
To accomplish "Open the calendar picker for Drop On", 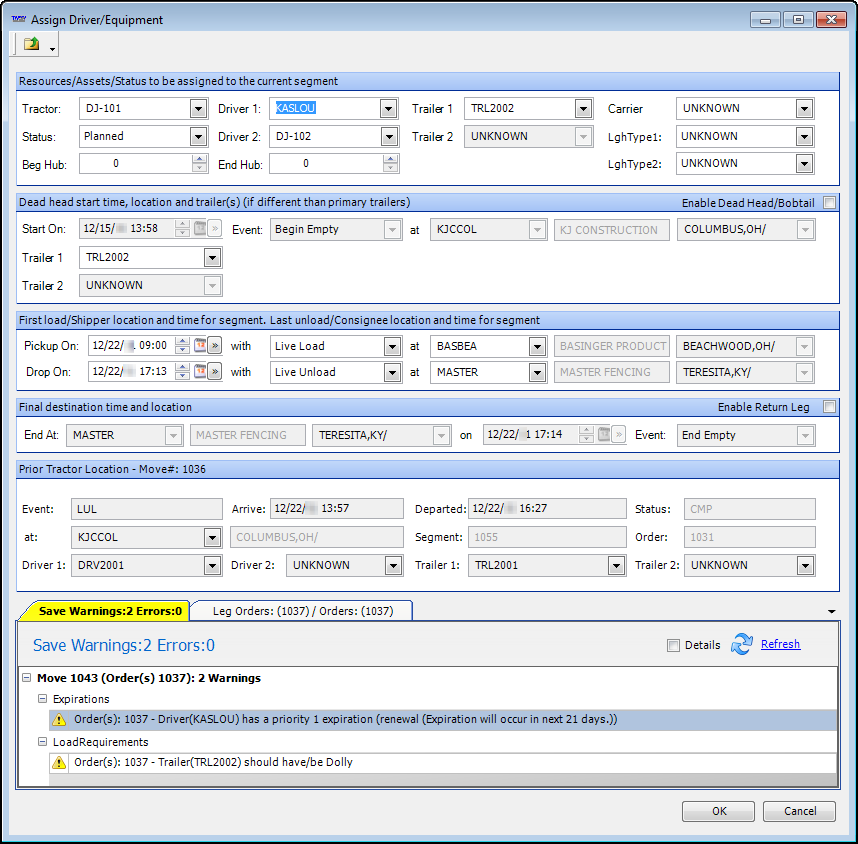I will 199,372.
